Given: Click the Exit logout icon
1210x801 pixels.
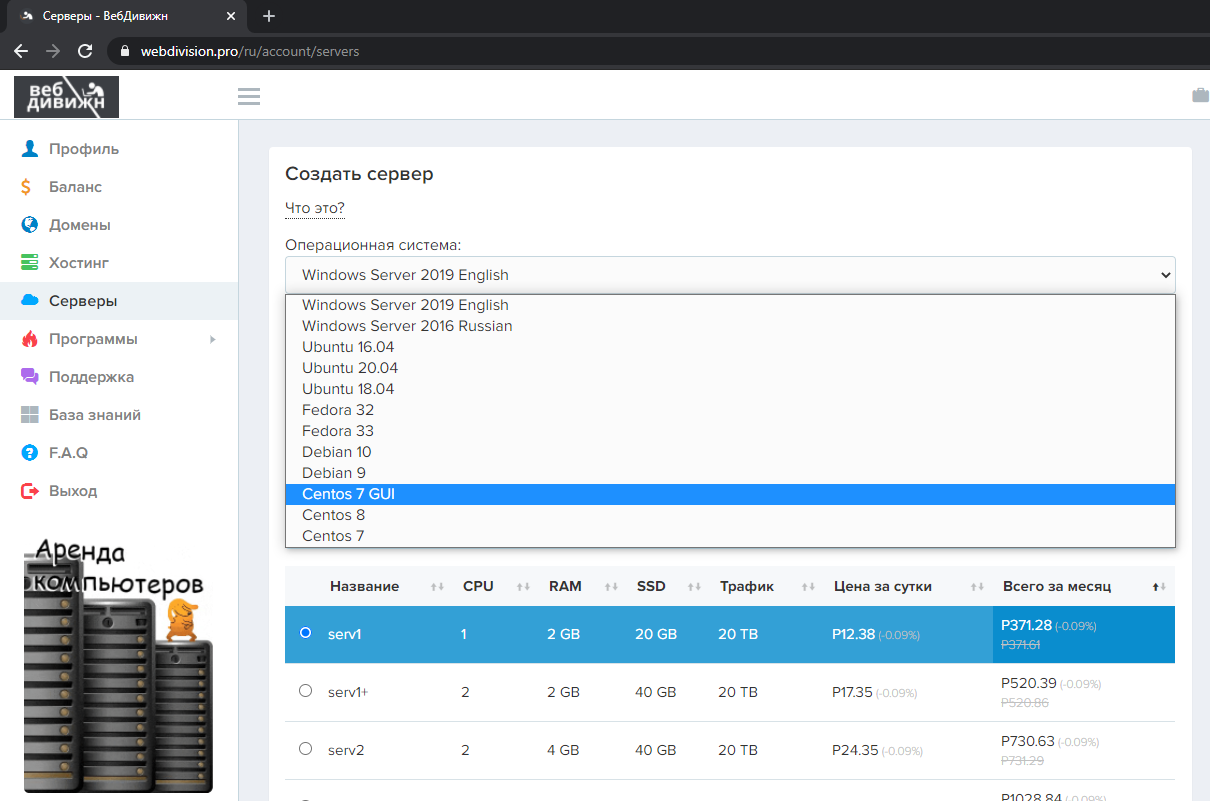Looking at the screenshot, I should pos(30,491).
